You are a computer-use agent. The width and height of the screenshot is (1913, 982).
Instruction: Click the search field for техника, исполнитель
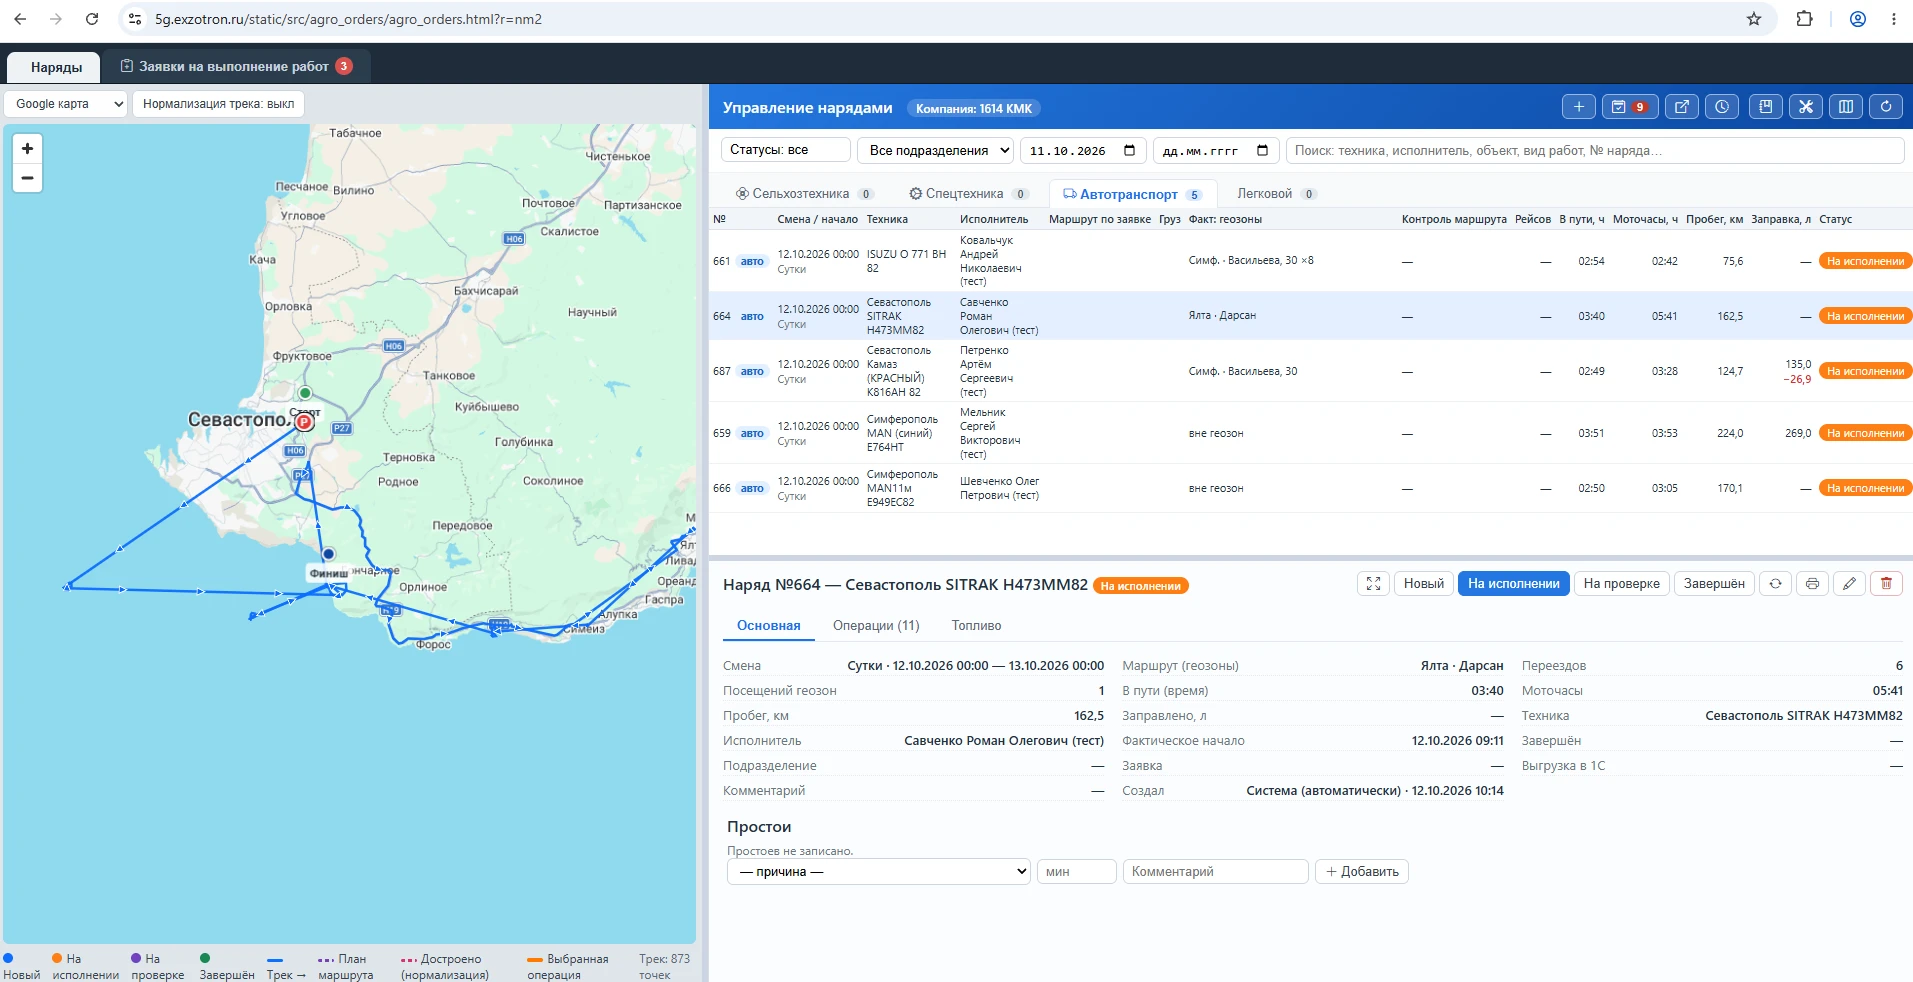(x=1594, y=150)
